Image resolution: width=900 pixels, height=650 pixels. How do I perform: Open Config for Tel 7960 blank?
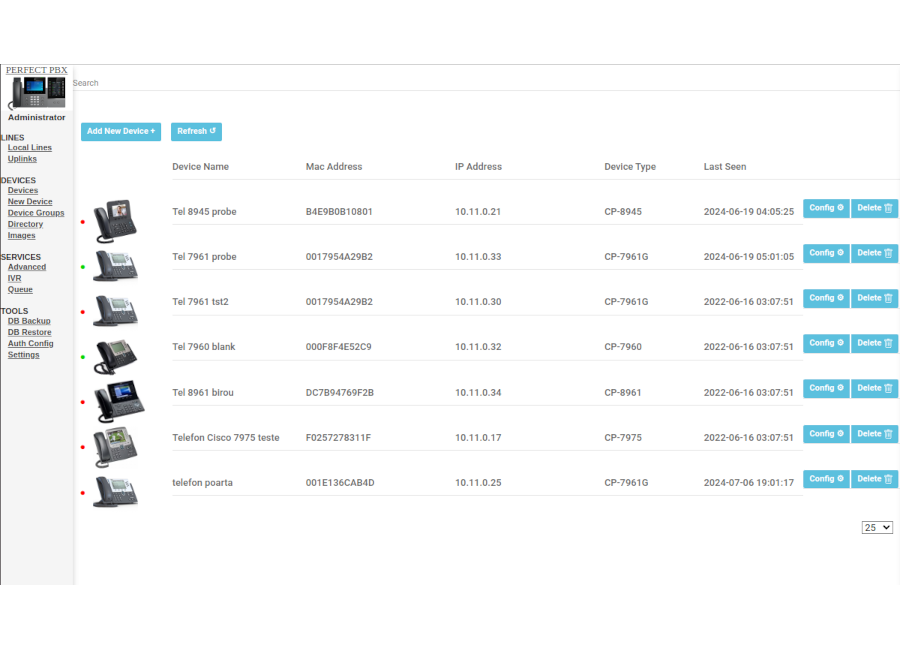(826, 343)
